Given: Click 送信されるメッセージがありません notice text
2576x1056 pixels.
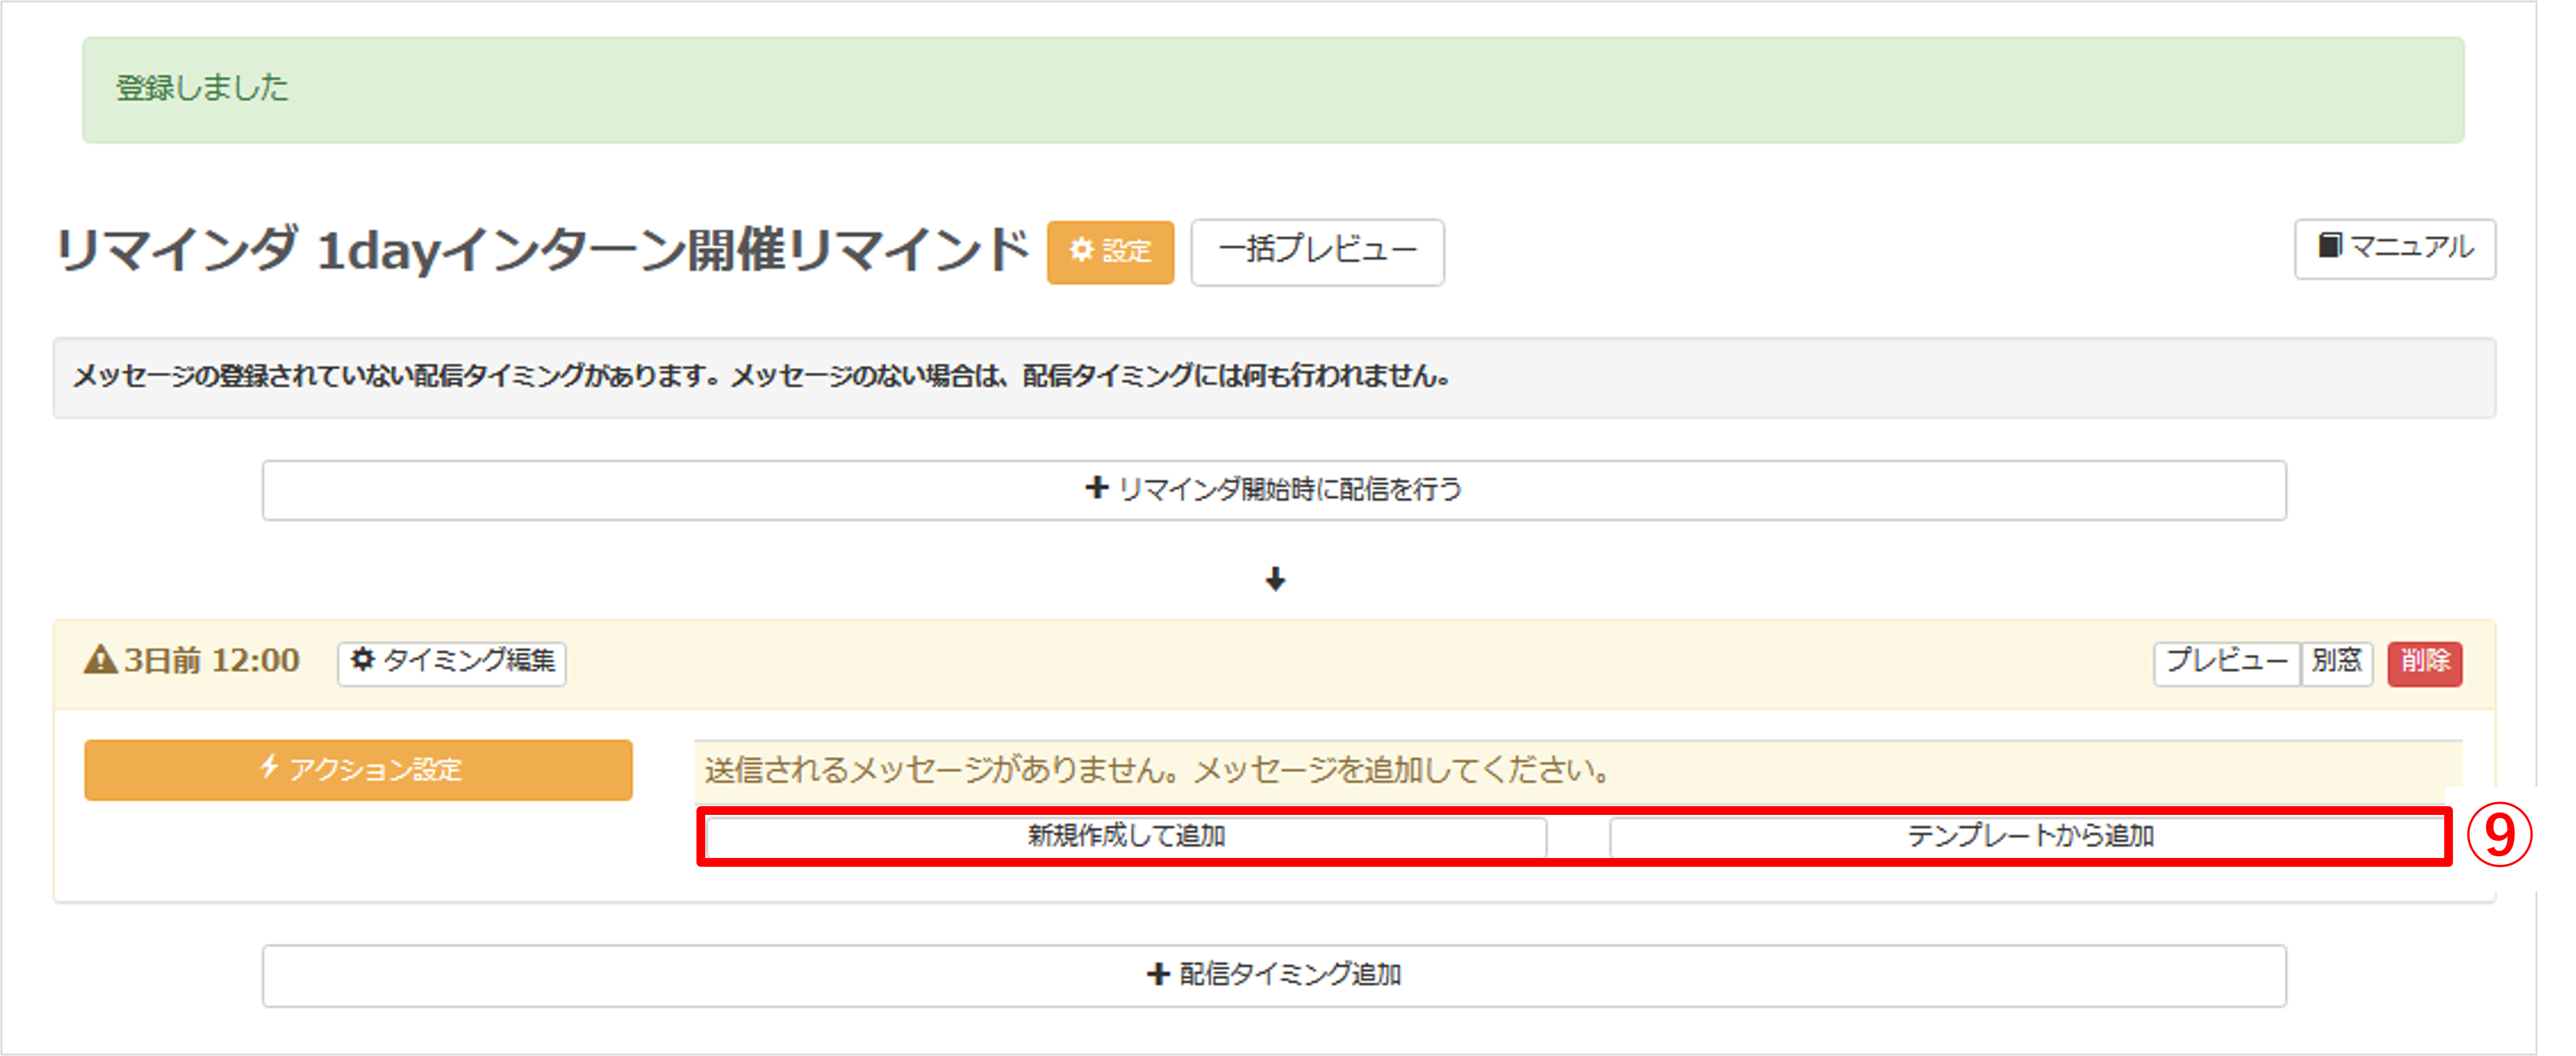Looking at the screenshot, I should tap(1158, 770).
